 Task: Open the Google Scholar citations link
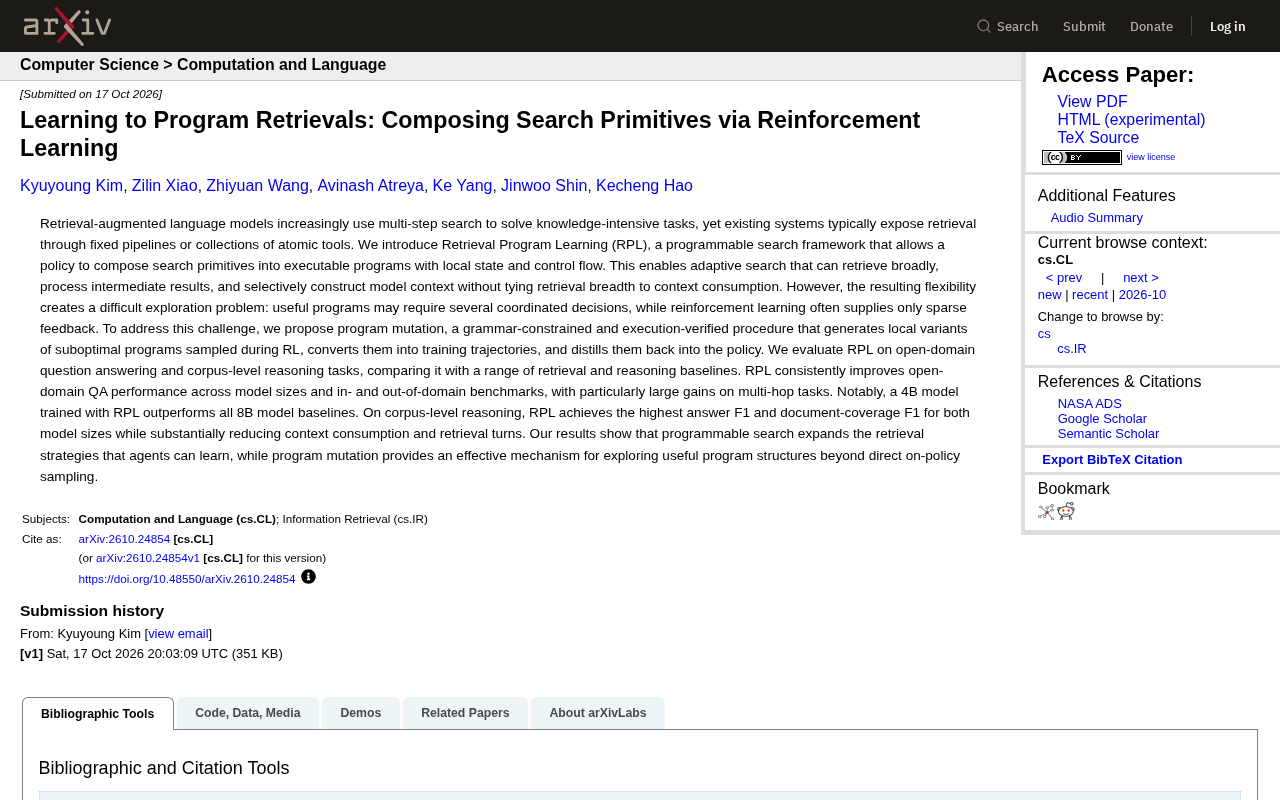point(1102,419)
